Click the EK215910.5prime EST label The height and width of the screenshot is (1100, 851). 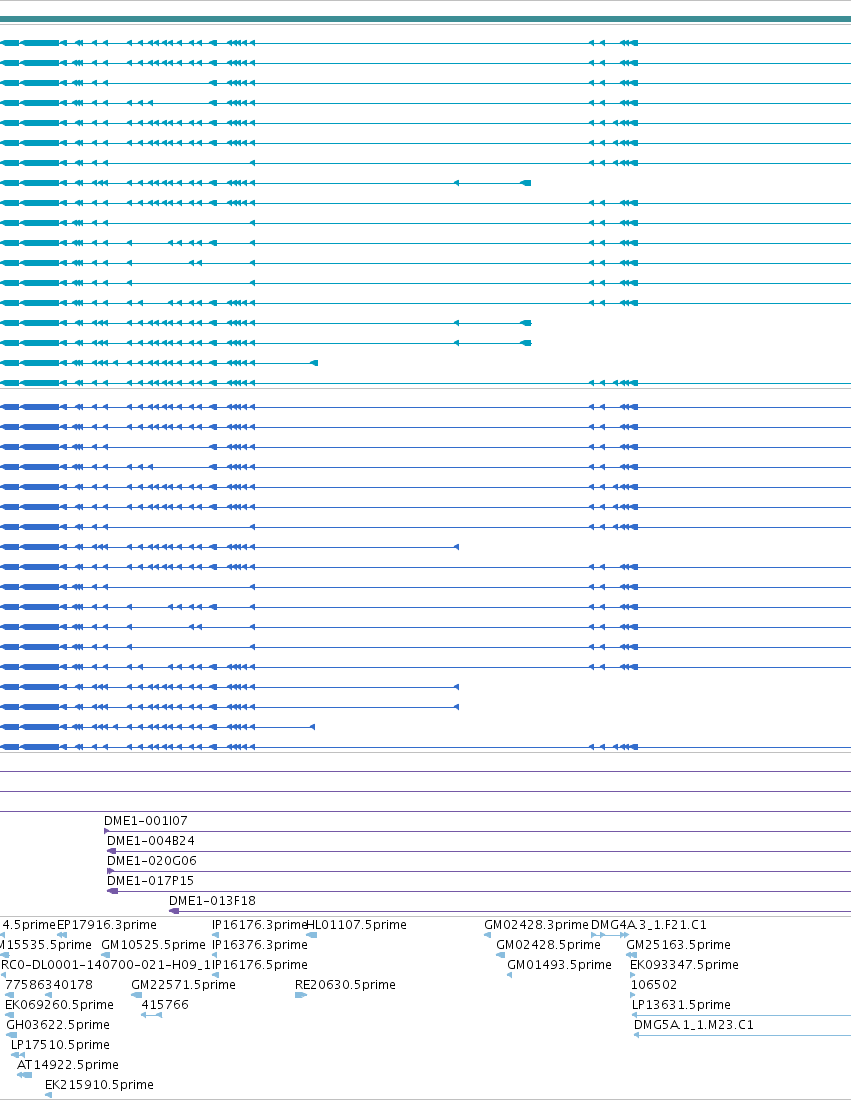click(100, 1085)
